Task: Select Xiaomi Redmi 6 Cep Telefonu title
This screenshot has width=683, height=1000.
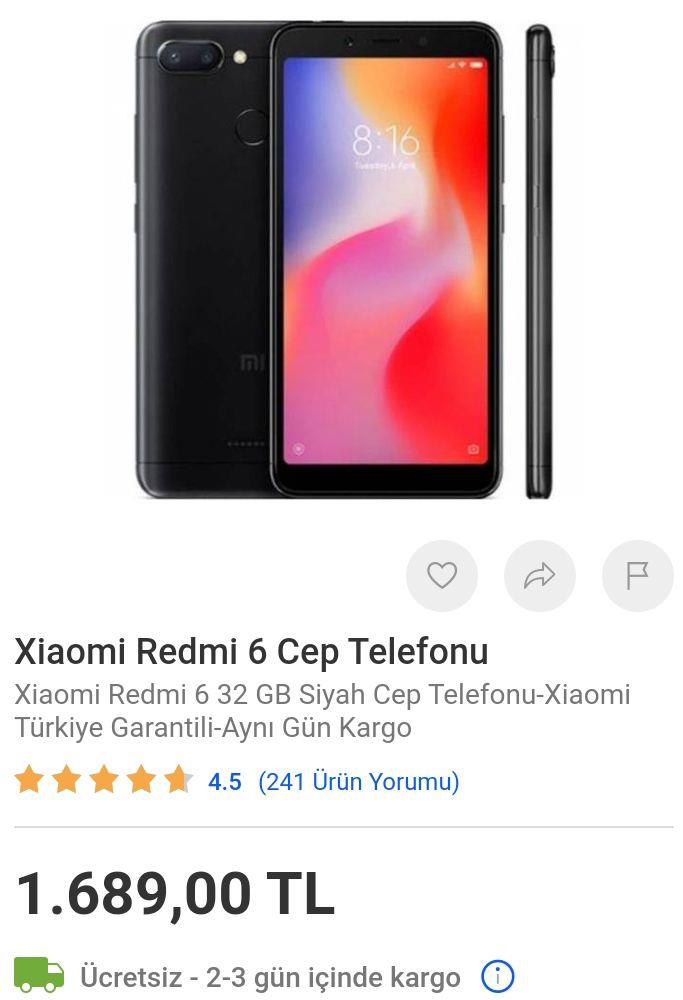Action: point(251,652)
